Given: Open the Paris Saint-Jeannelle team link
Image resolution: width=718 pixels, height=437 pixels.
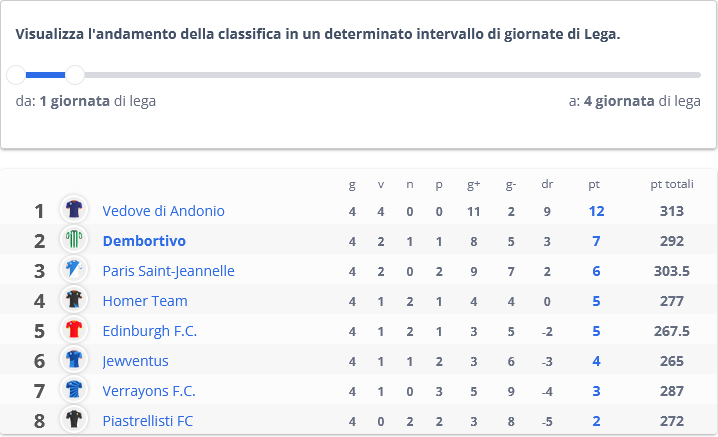Looking at the screenshot, I should pos(169,271).
